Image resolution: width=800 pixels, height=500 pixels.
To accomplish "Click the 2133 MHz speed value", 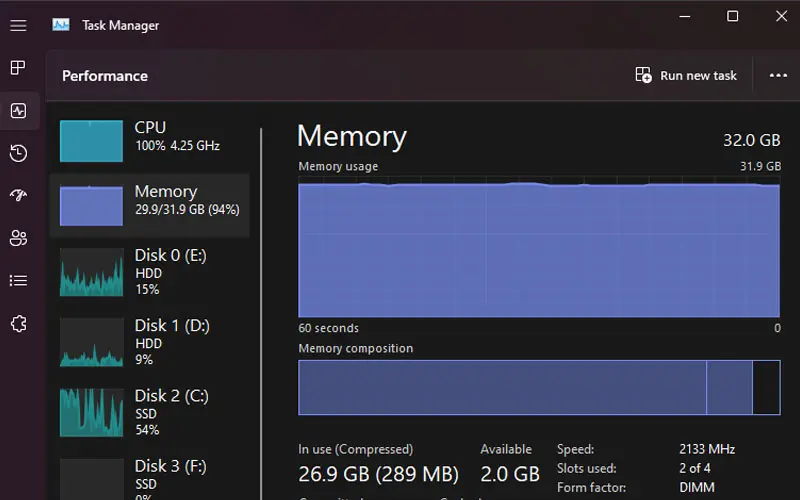I will [x=707, y=449].
